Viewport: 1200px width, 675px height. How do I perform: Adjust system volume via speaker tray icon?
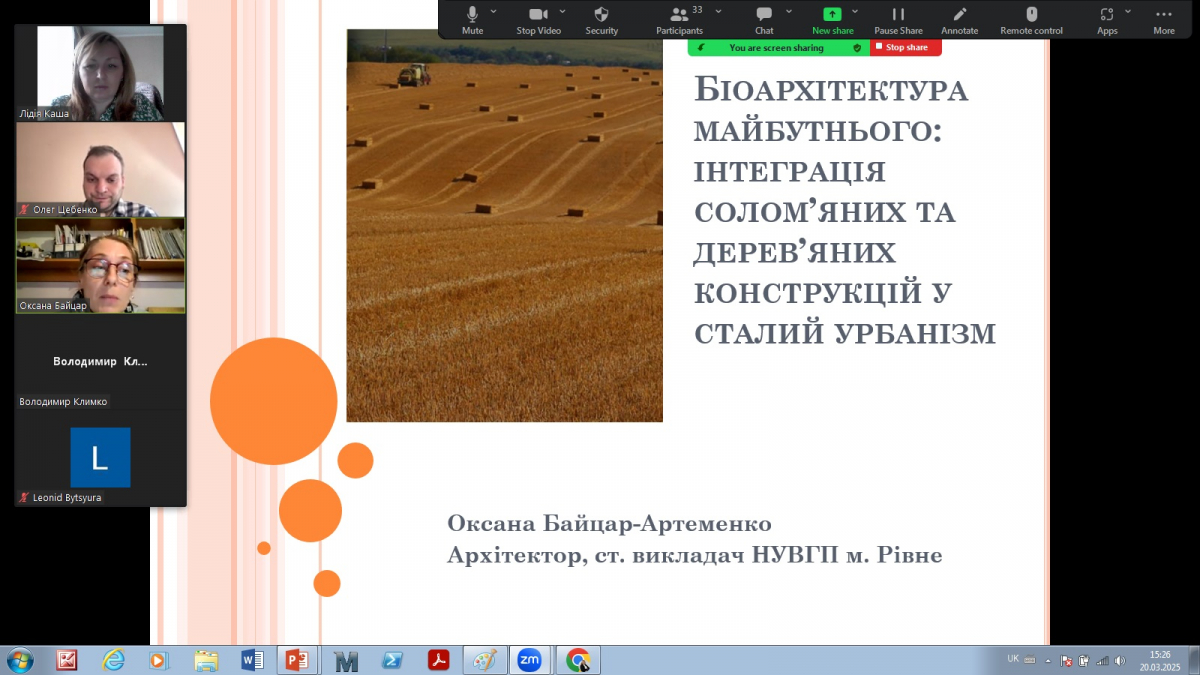(x=1119, y=660)
